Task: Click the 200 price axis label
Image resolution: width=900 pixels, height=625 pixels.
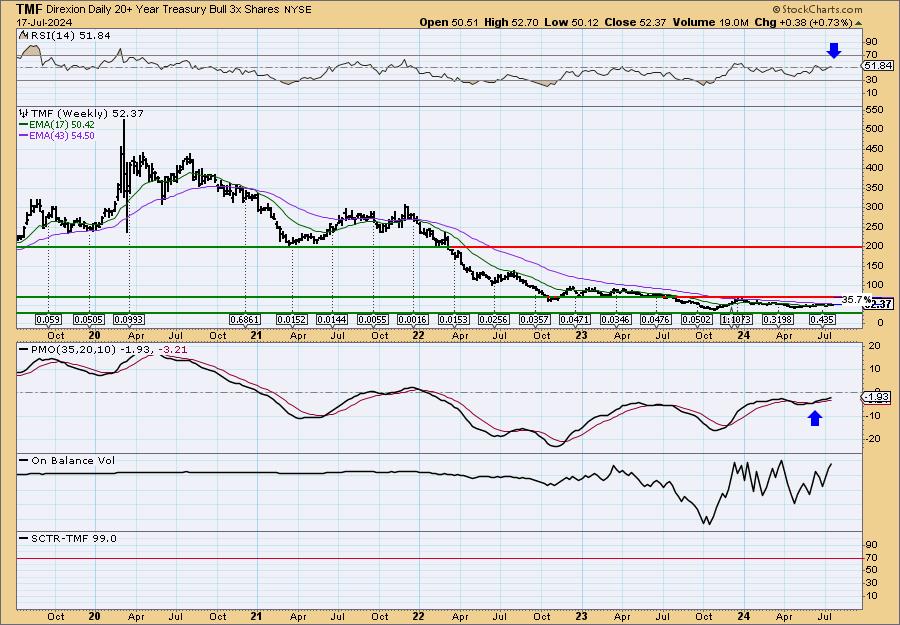Action: point(873,246)
